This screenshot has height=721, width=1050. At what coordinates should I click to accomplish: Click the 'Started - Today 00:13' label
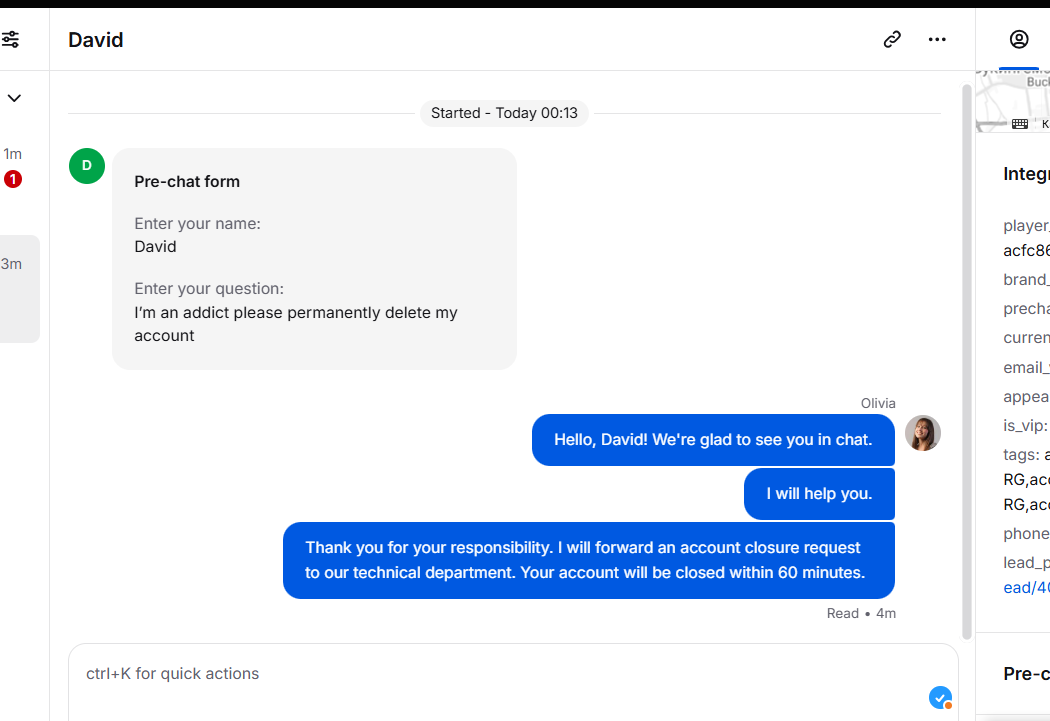click(504, 113)
